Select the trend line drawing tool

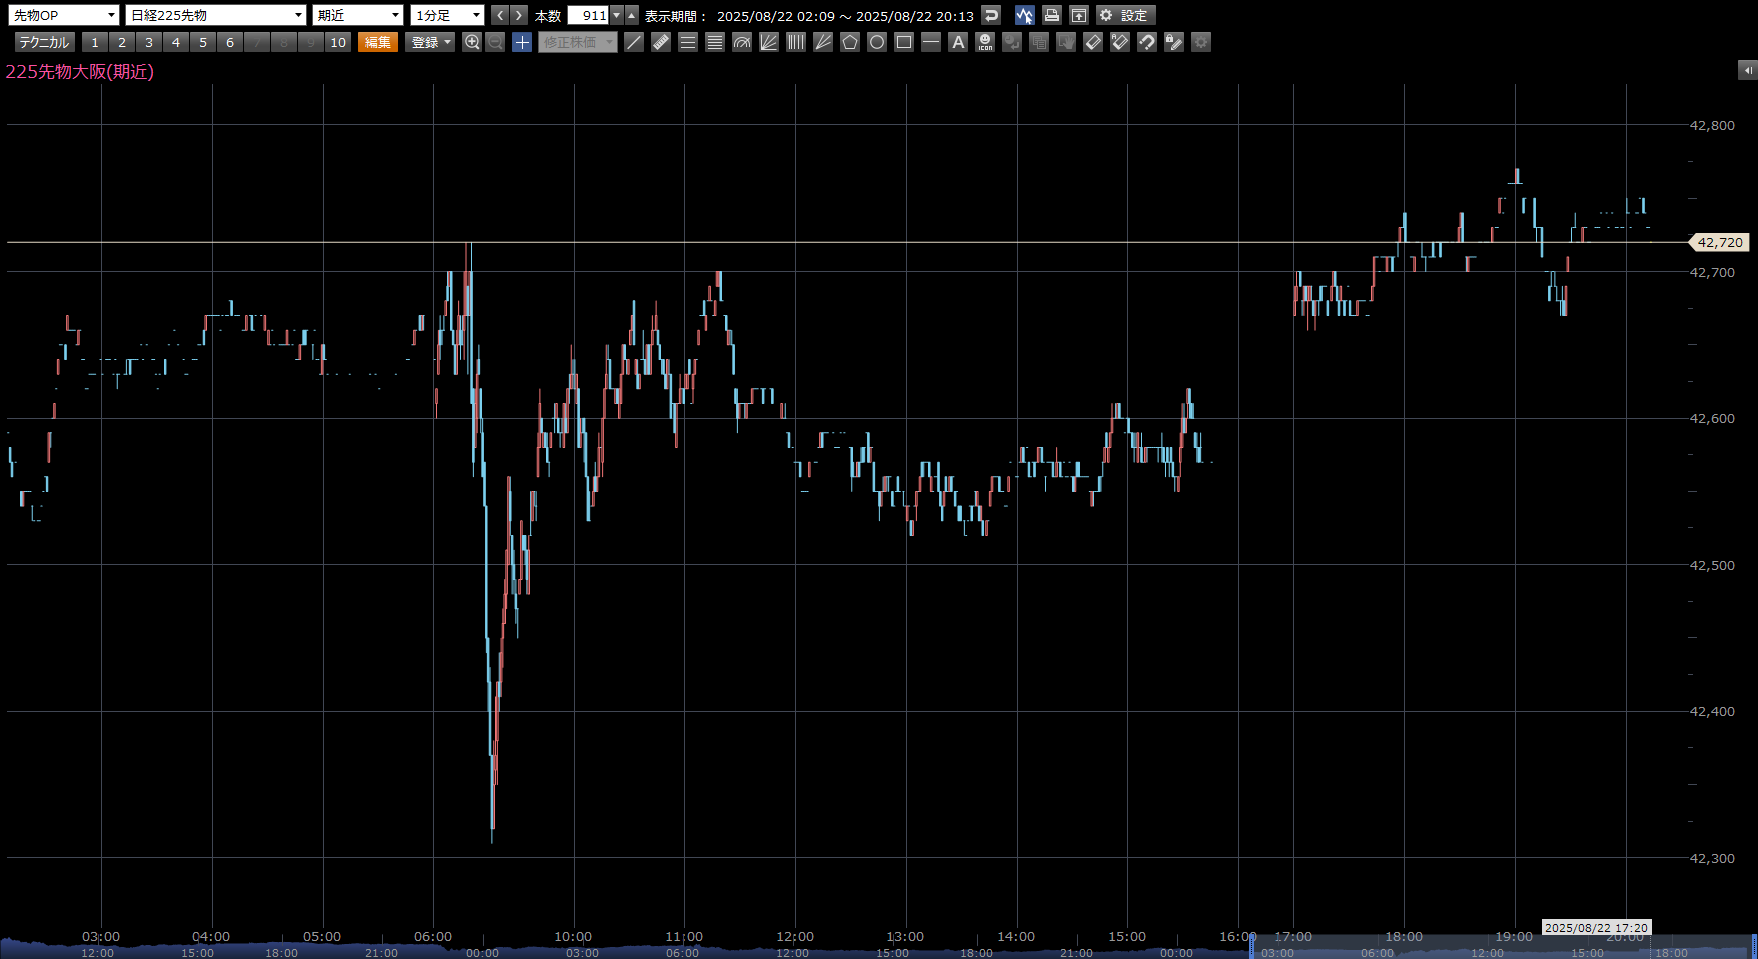[634, 42]
